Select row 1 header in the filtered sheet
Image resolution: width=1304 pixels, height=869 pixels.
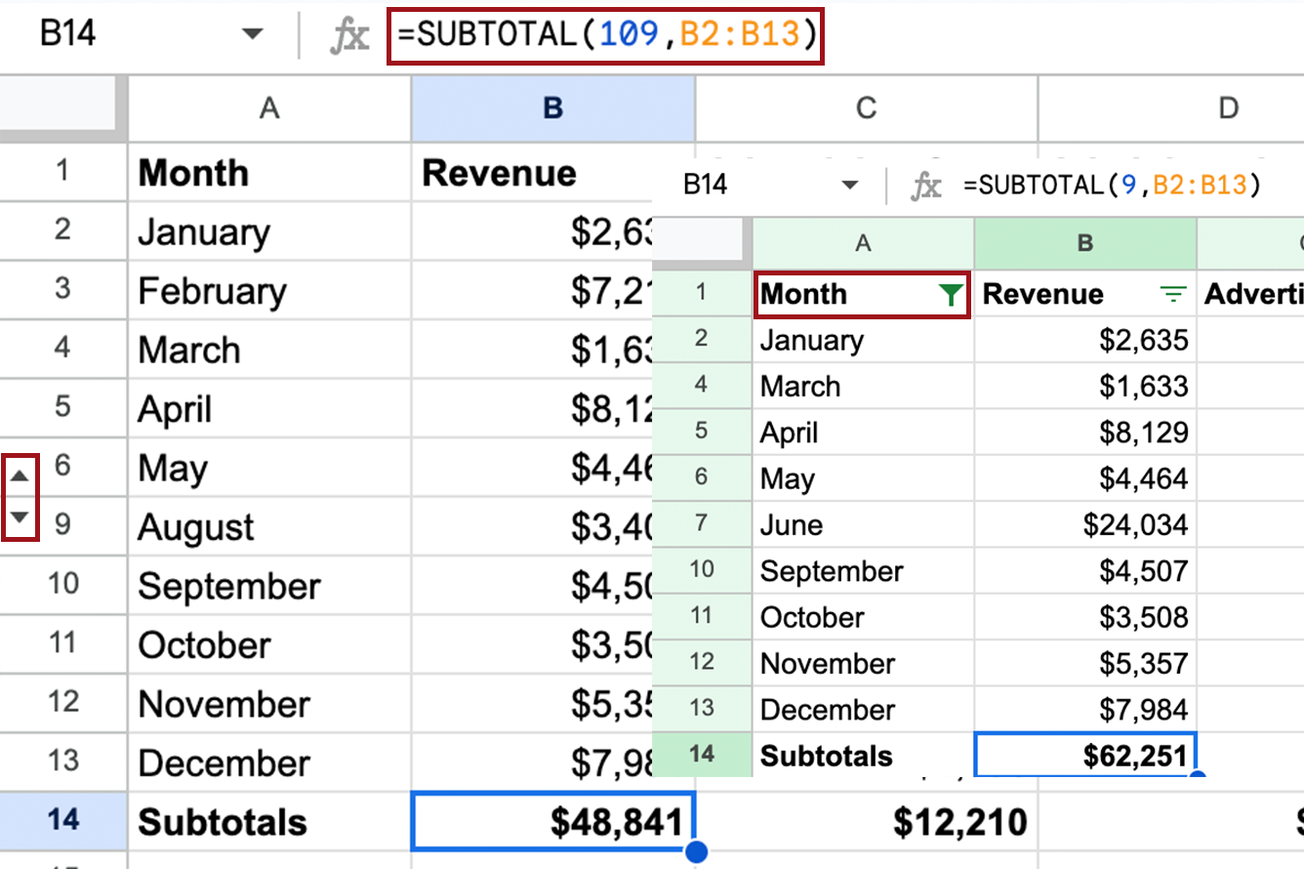tap(701, 293)
